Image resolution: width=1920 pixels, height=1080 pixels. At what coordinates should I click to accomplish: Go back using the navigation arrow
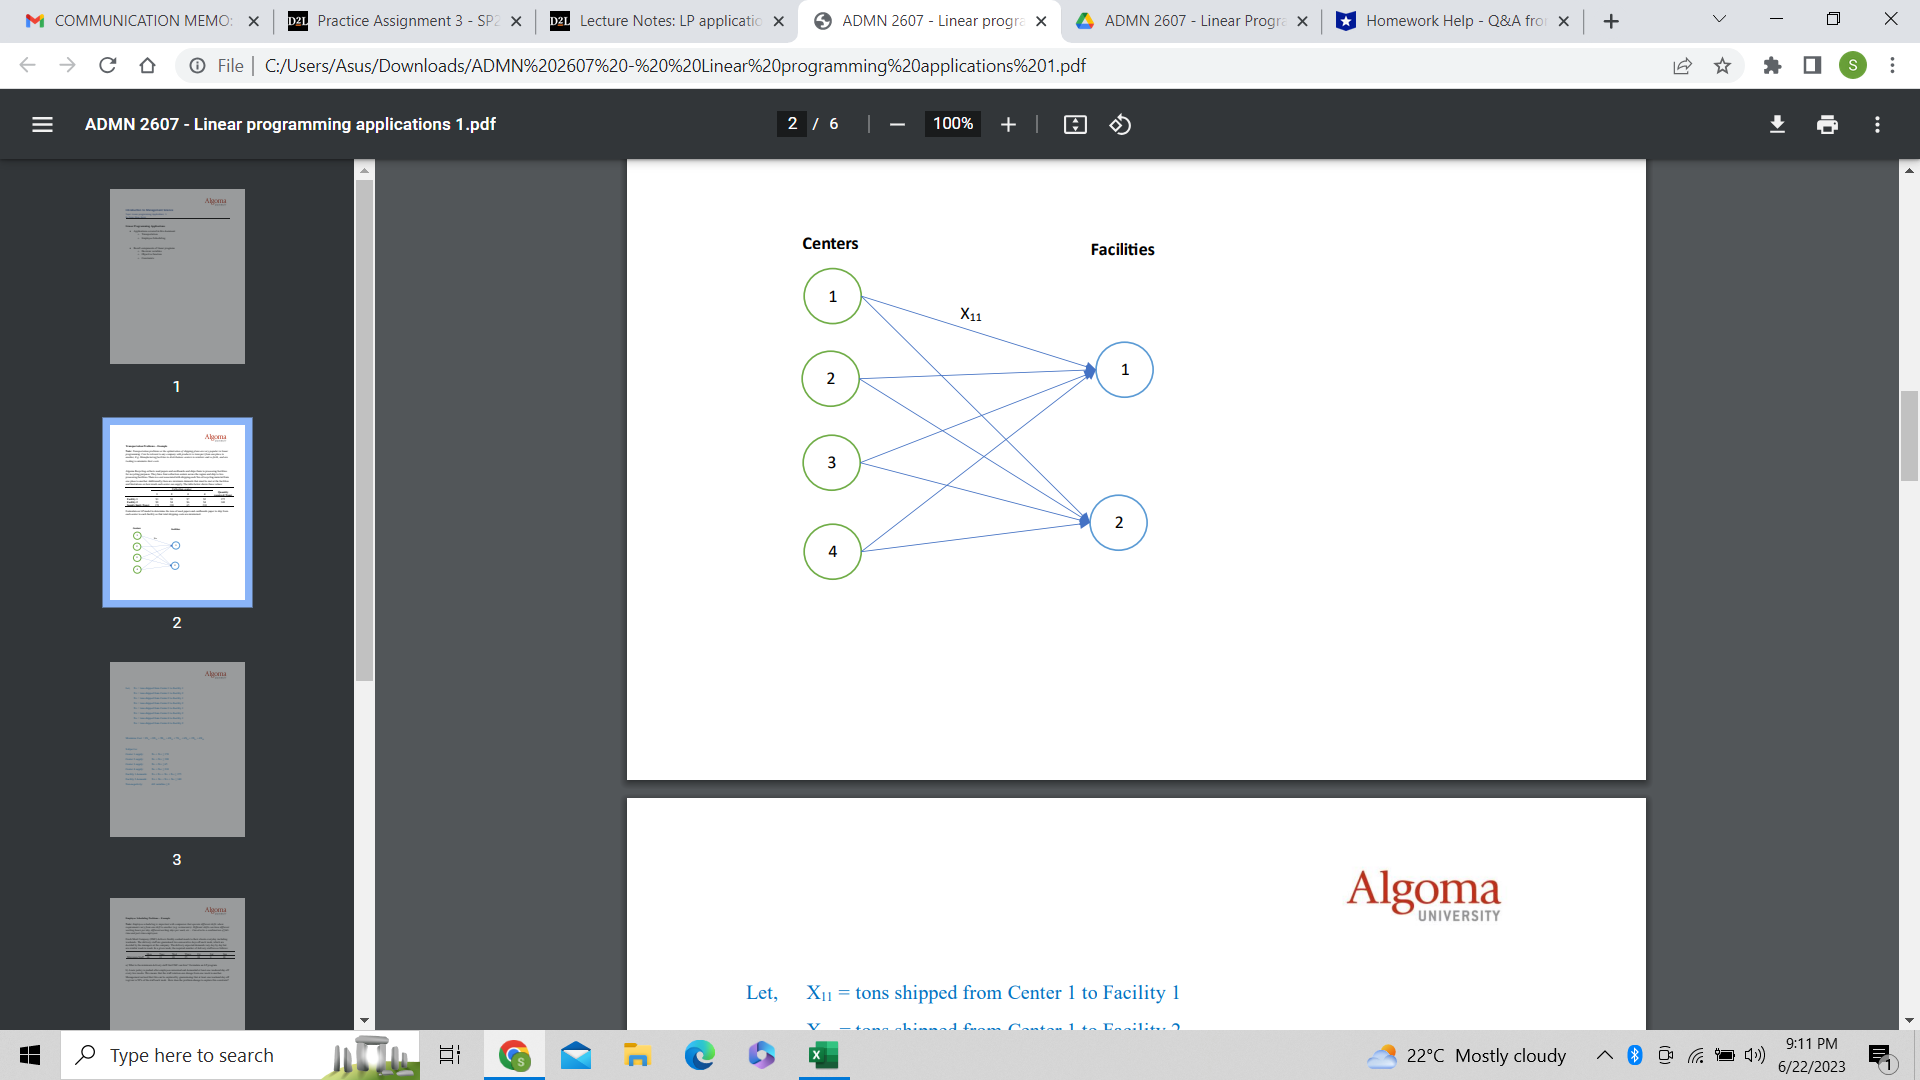[x=27, y=66]
